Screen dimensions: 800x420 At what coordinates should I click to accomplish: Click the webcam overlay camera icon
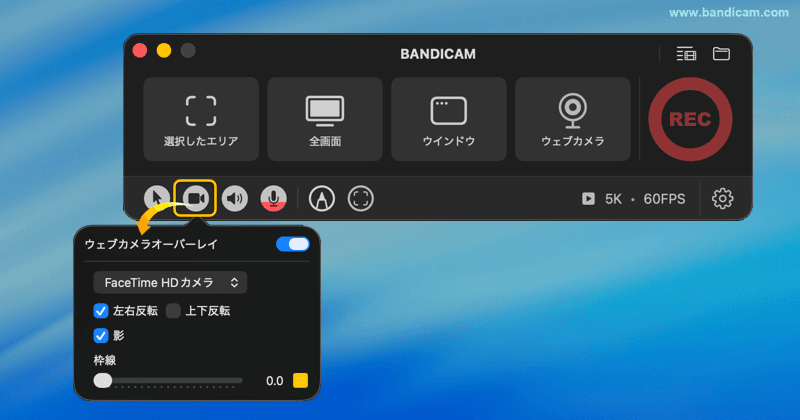point(196,198)
